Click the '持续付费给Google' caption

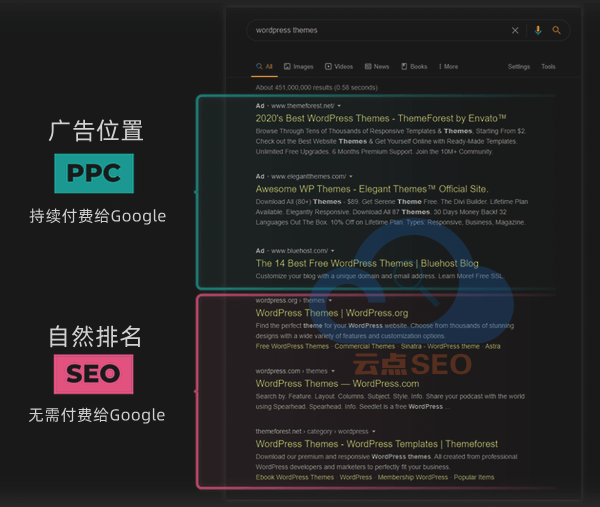(x=98, y=216)
